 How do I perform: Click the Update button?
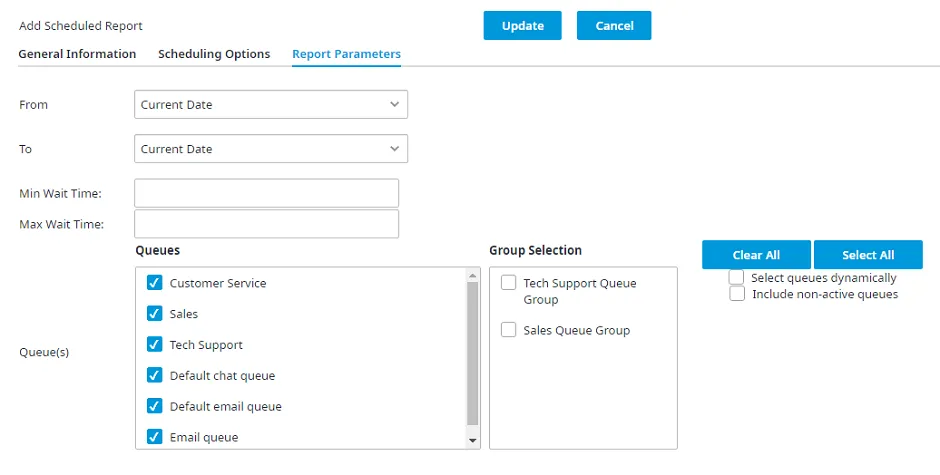522,26
